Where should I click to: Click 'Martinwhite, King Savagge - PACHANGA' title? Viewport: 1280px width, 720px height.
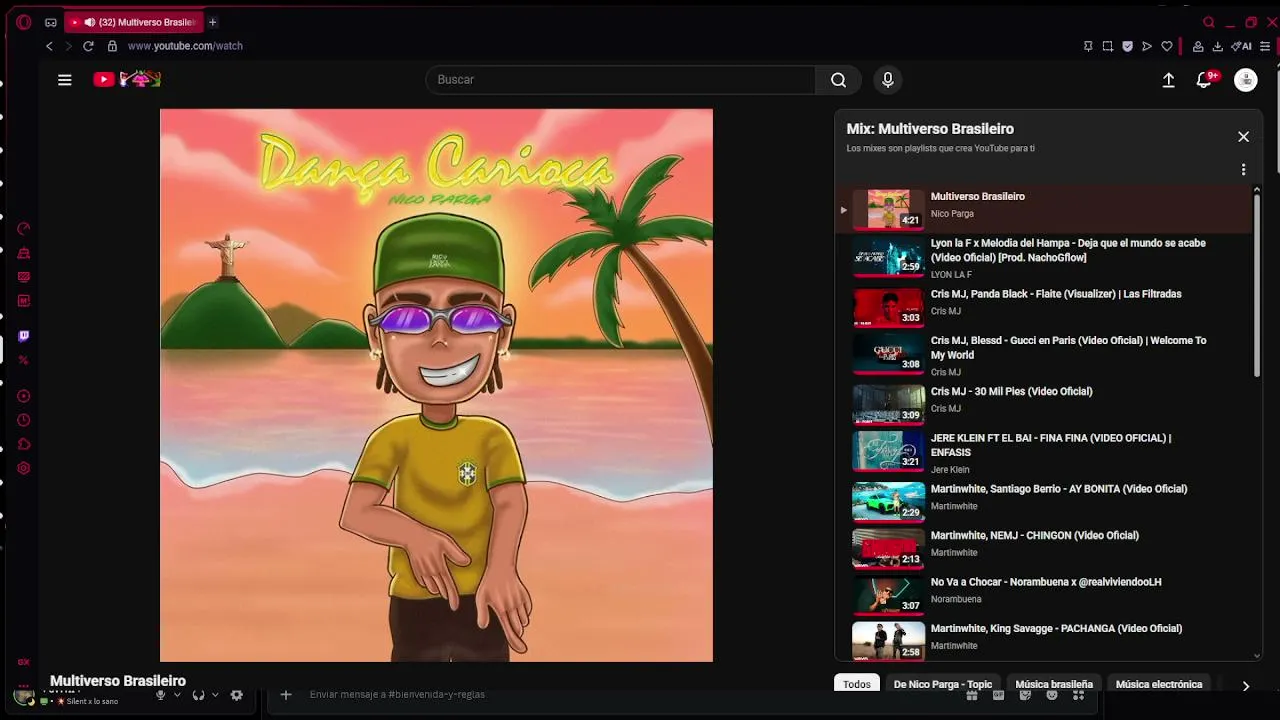pos(1056,629)
